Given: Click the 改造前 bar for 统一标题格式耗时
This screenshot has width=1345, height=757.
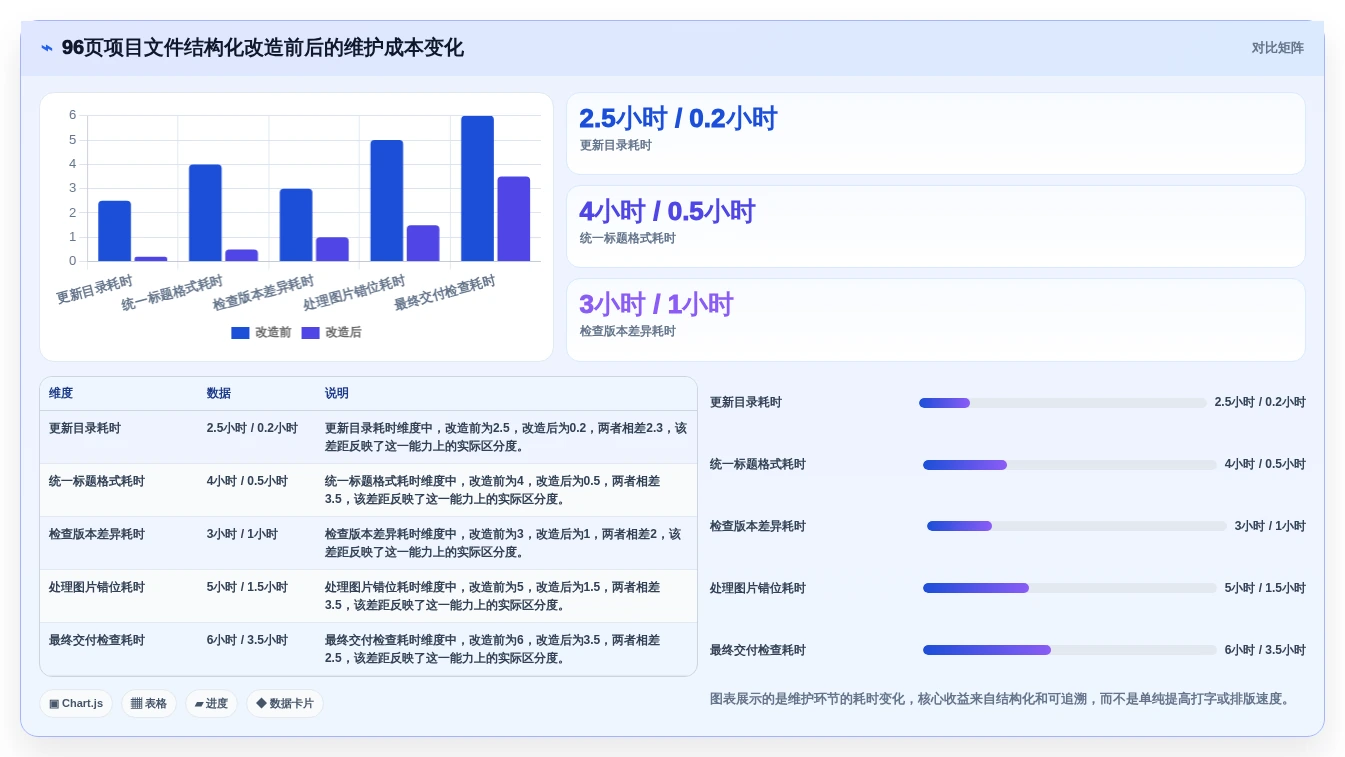Looking at the screenshot, I should tap(205, 213).
